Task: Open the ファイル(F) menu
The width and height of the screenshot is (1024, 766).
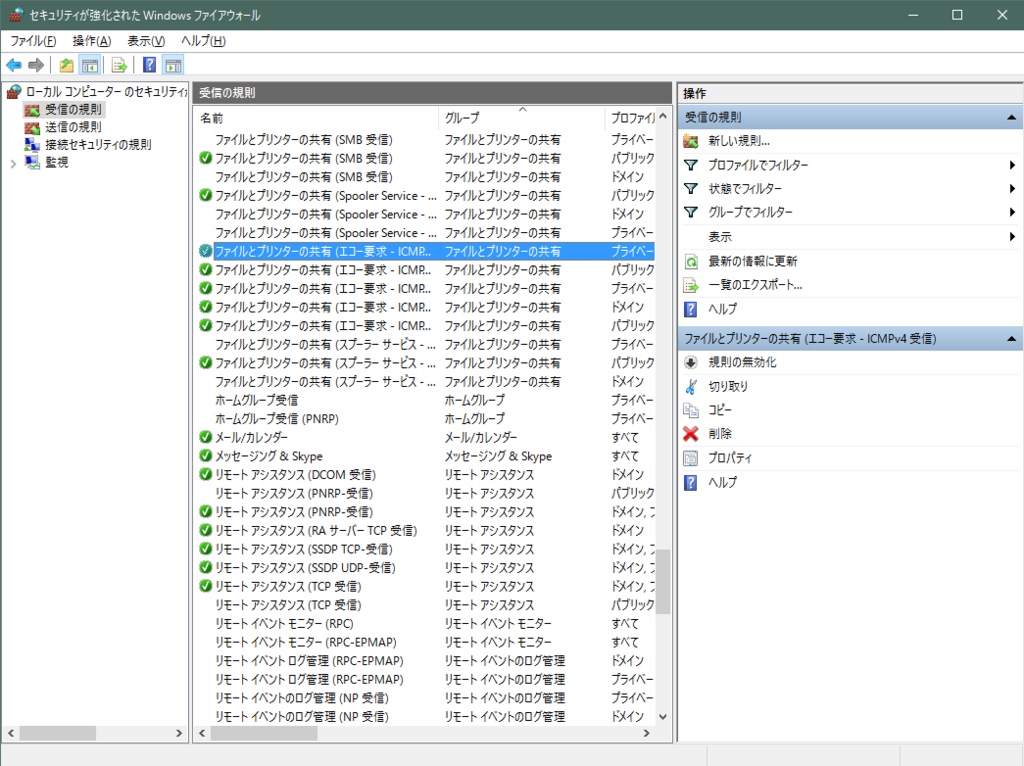Action: (33, 41)
